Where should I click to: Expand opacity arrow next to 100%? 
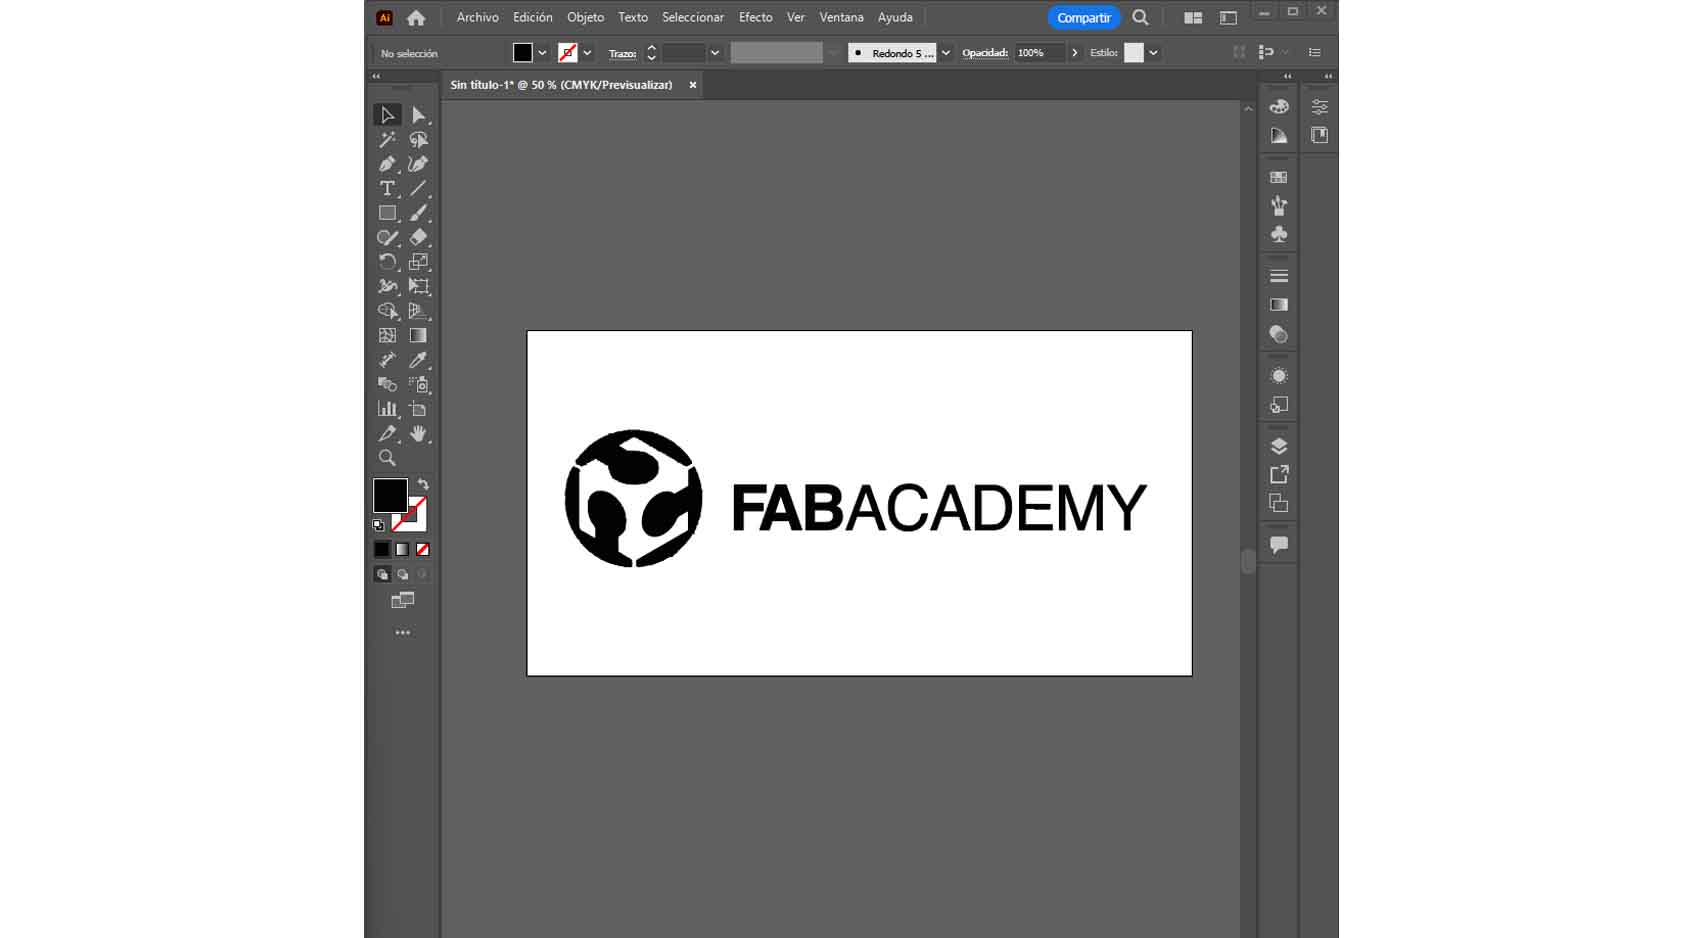tap(1075, 53)
